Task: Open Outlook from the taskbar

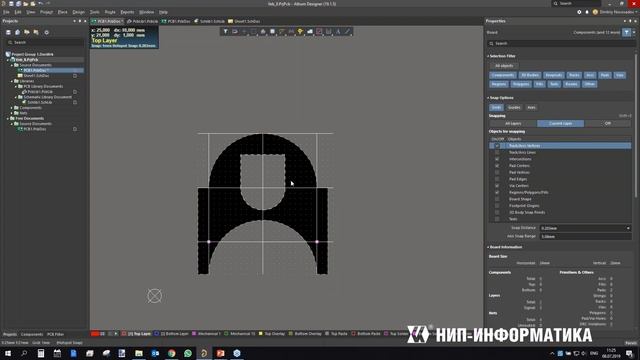Action: click(x=155, y=353)
